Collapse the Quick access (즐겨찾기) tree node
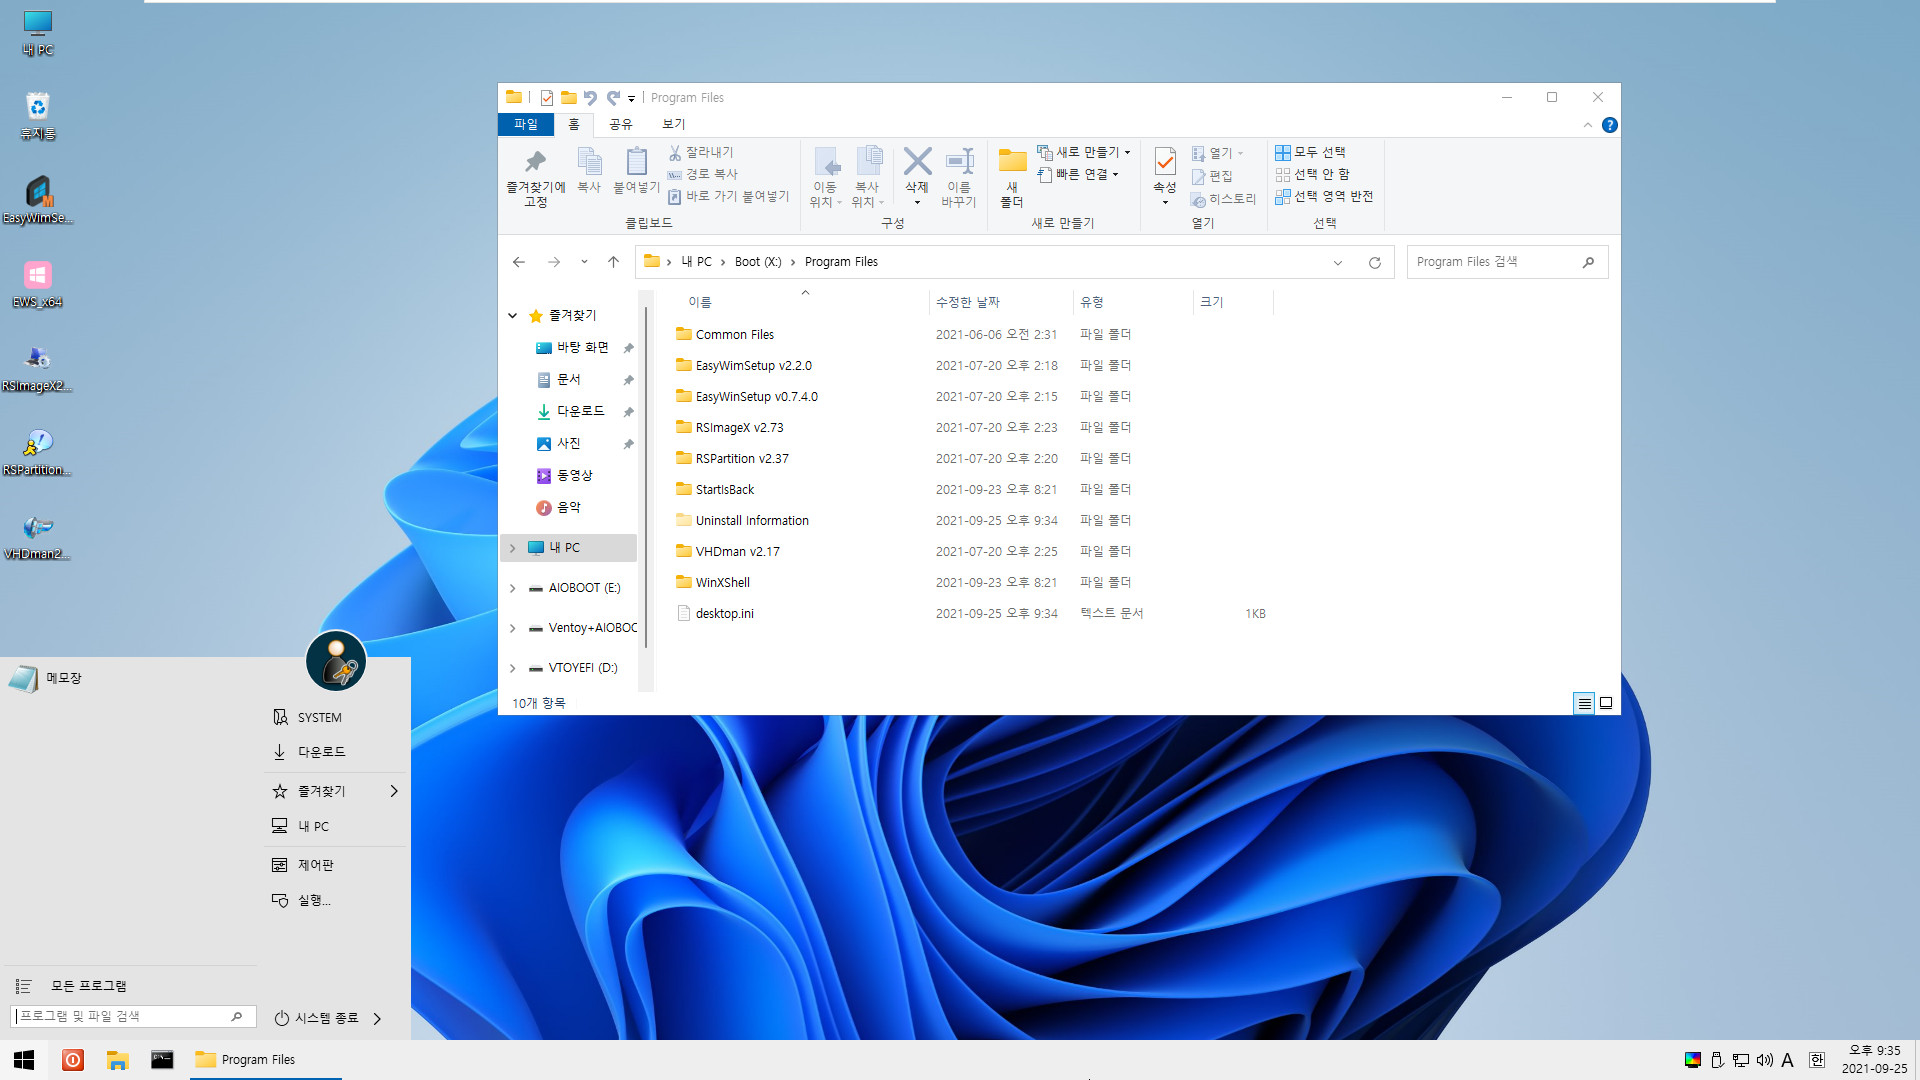Image resolution: width=1920 pixels, height=1080 pixels. (513, 316)
